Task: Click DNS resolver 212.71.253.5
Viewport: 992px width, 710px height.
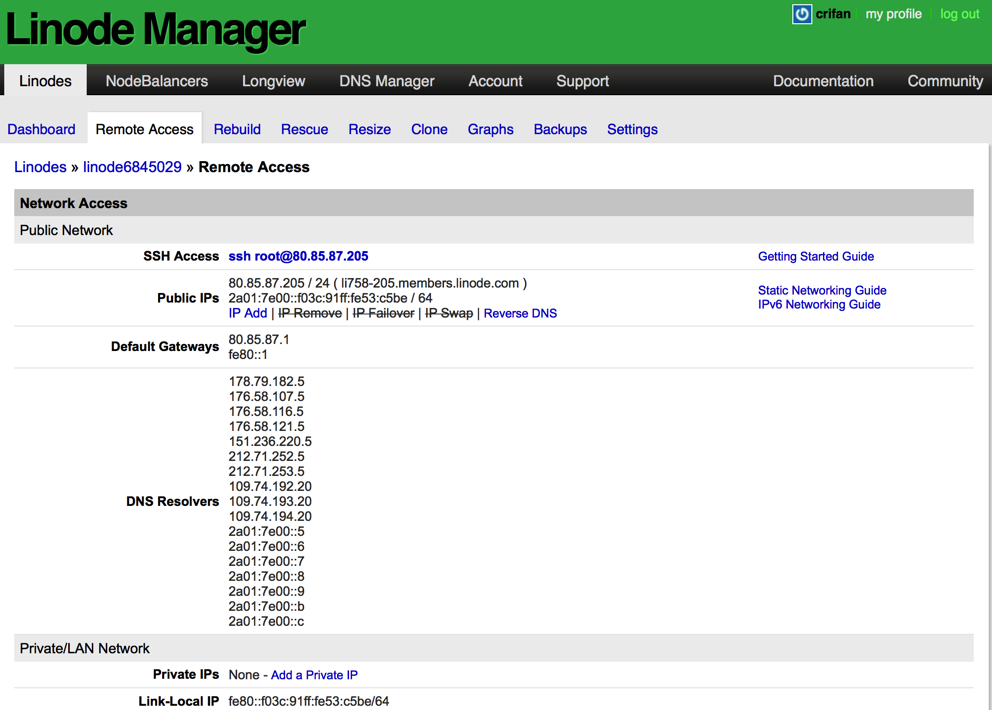Action: 266,472
